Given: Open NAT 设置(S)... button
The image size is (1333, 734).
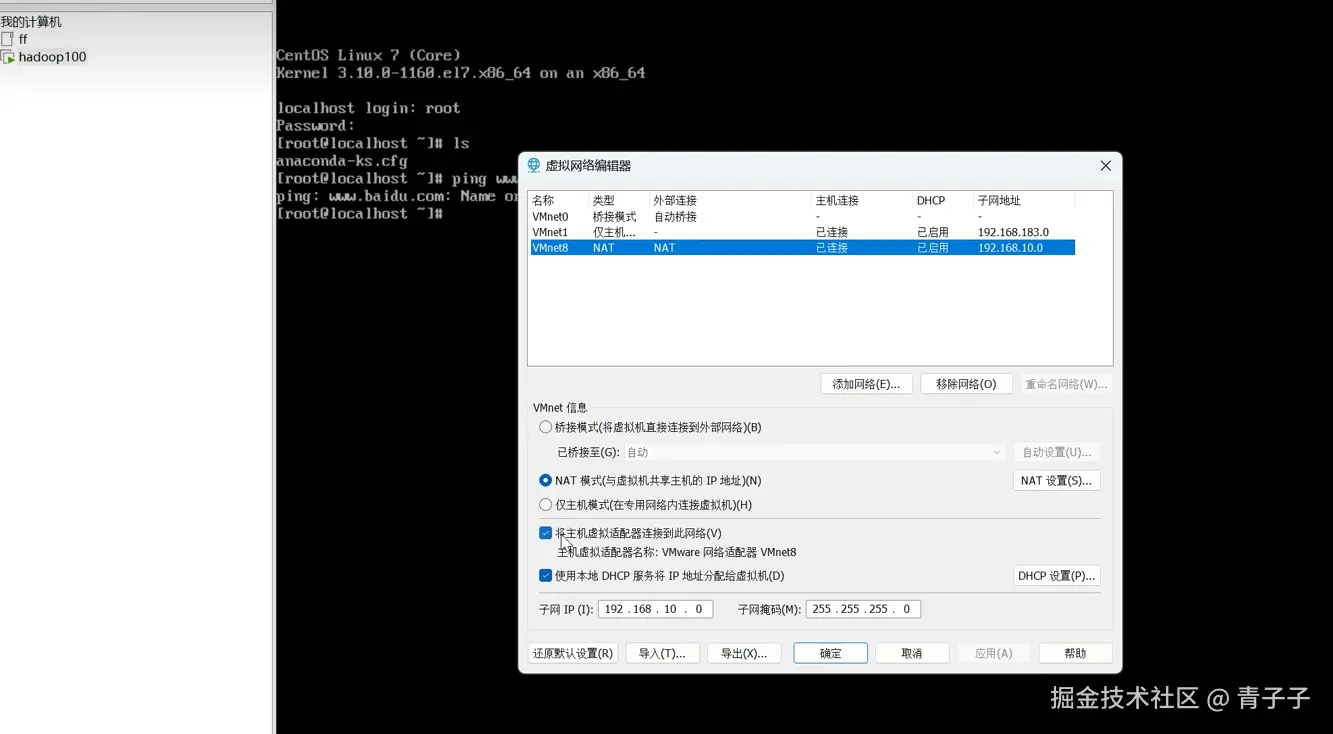Looking at the screenshot, I should [x=1056, y=481].
